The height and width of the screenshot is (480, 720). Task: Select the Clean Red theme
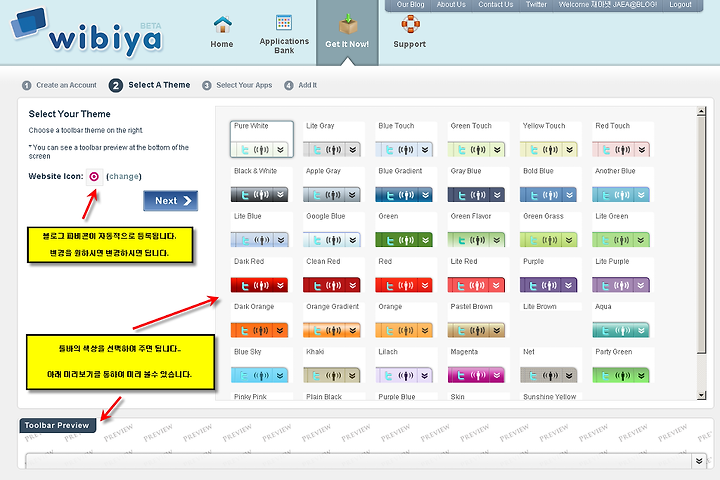pyautogui.click(x=333, y=275)
